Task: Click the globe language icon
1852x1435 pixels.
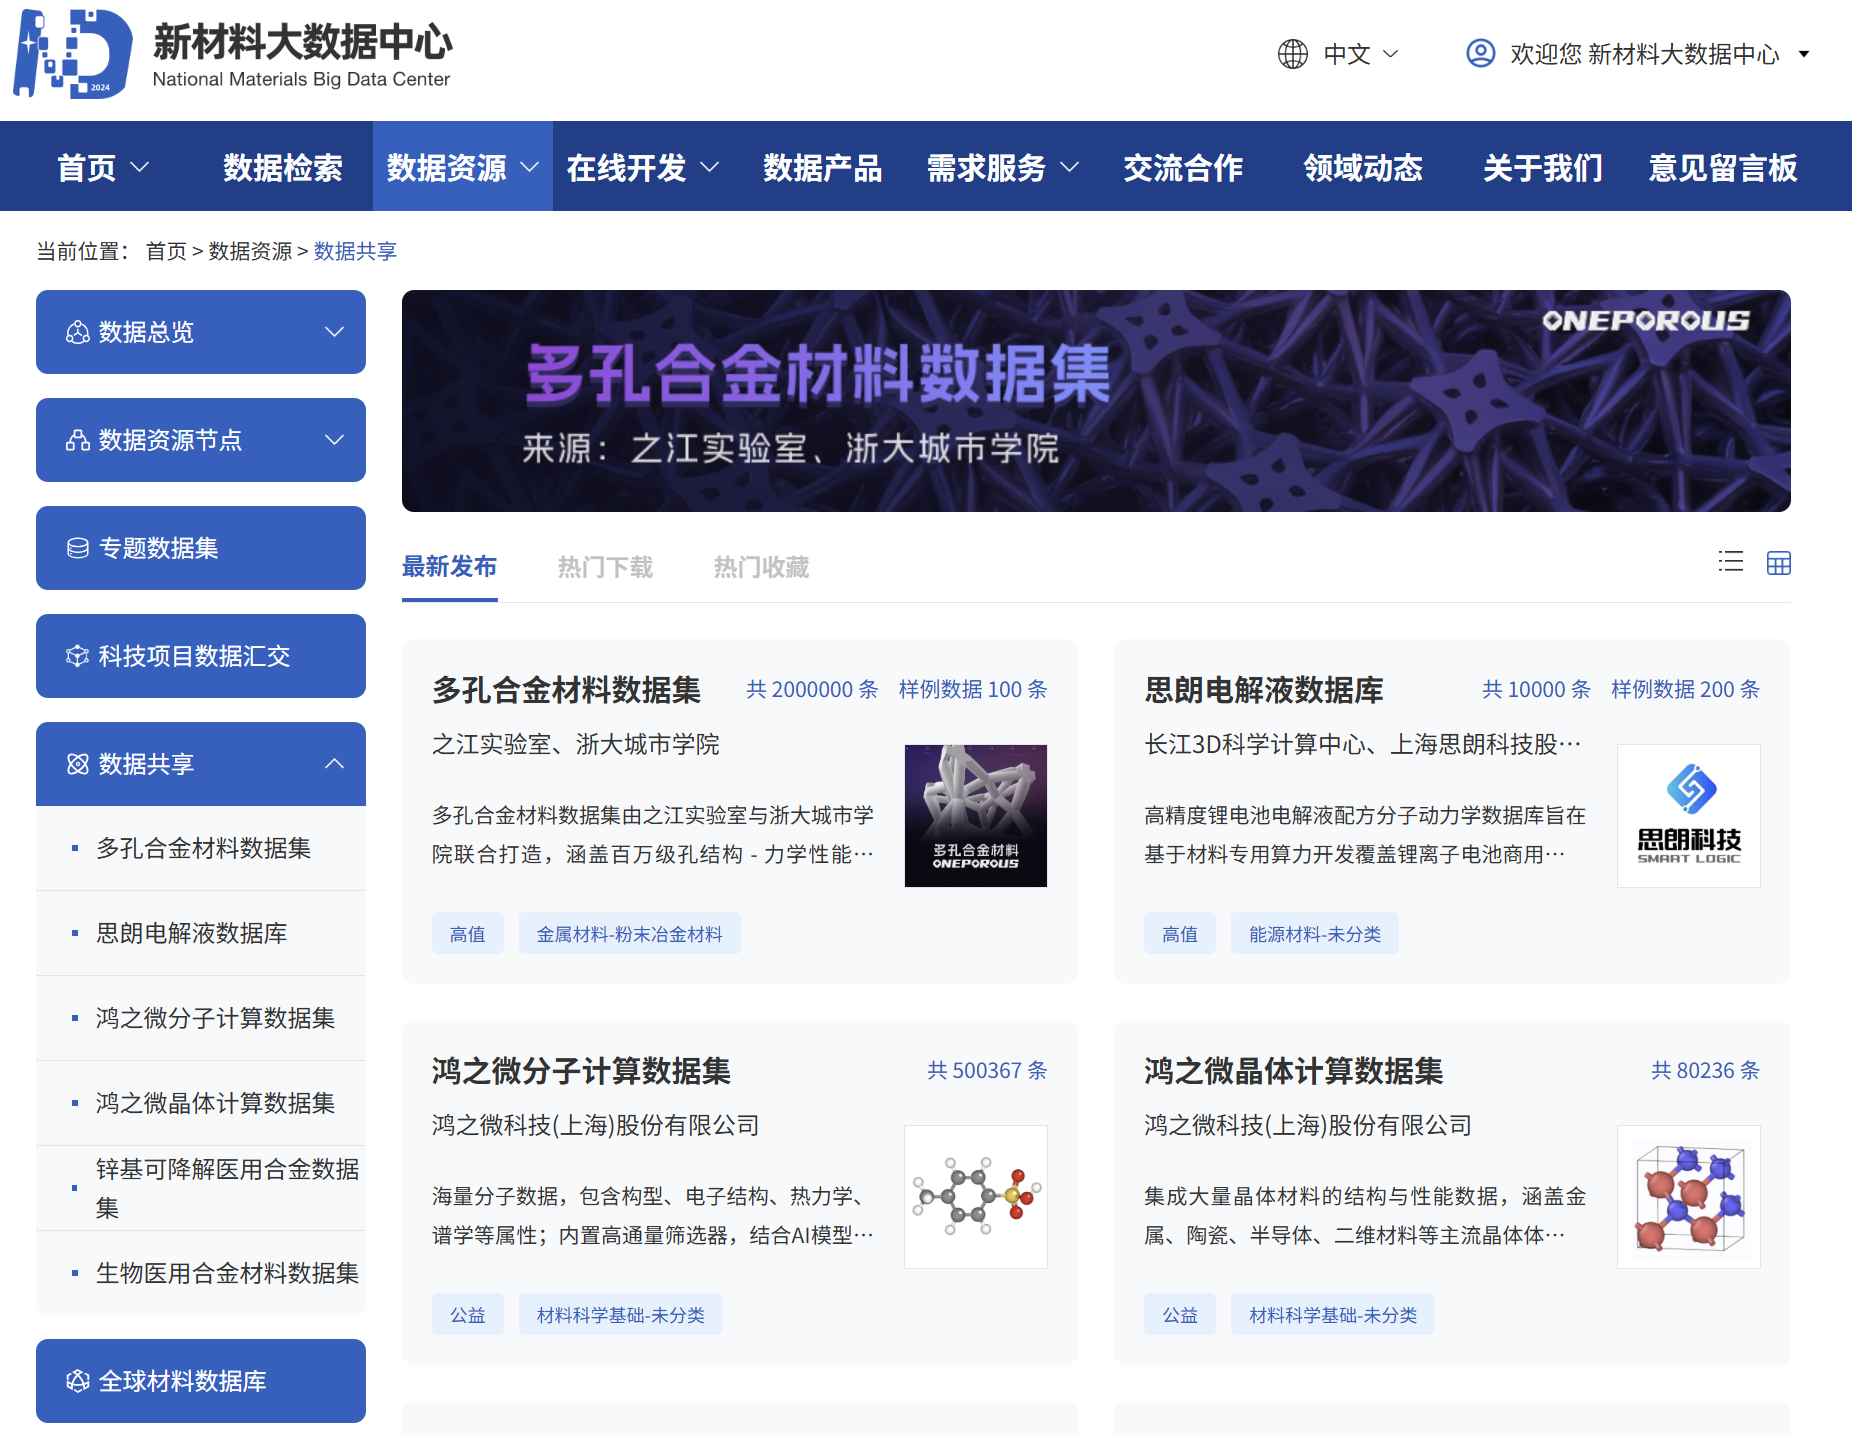Action: [1292, 54]
